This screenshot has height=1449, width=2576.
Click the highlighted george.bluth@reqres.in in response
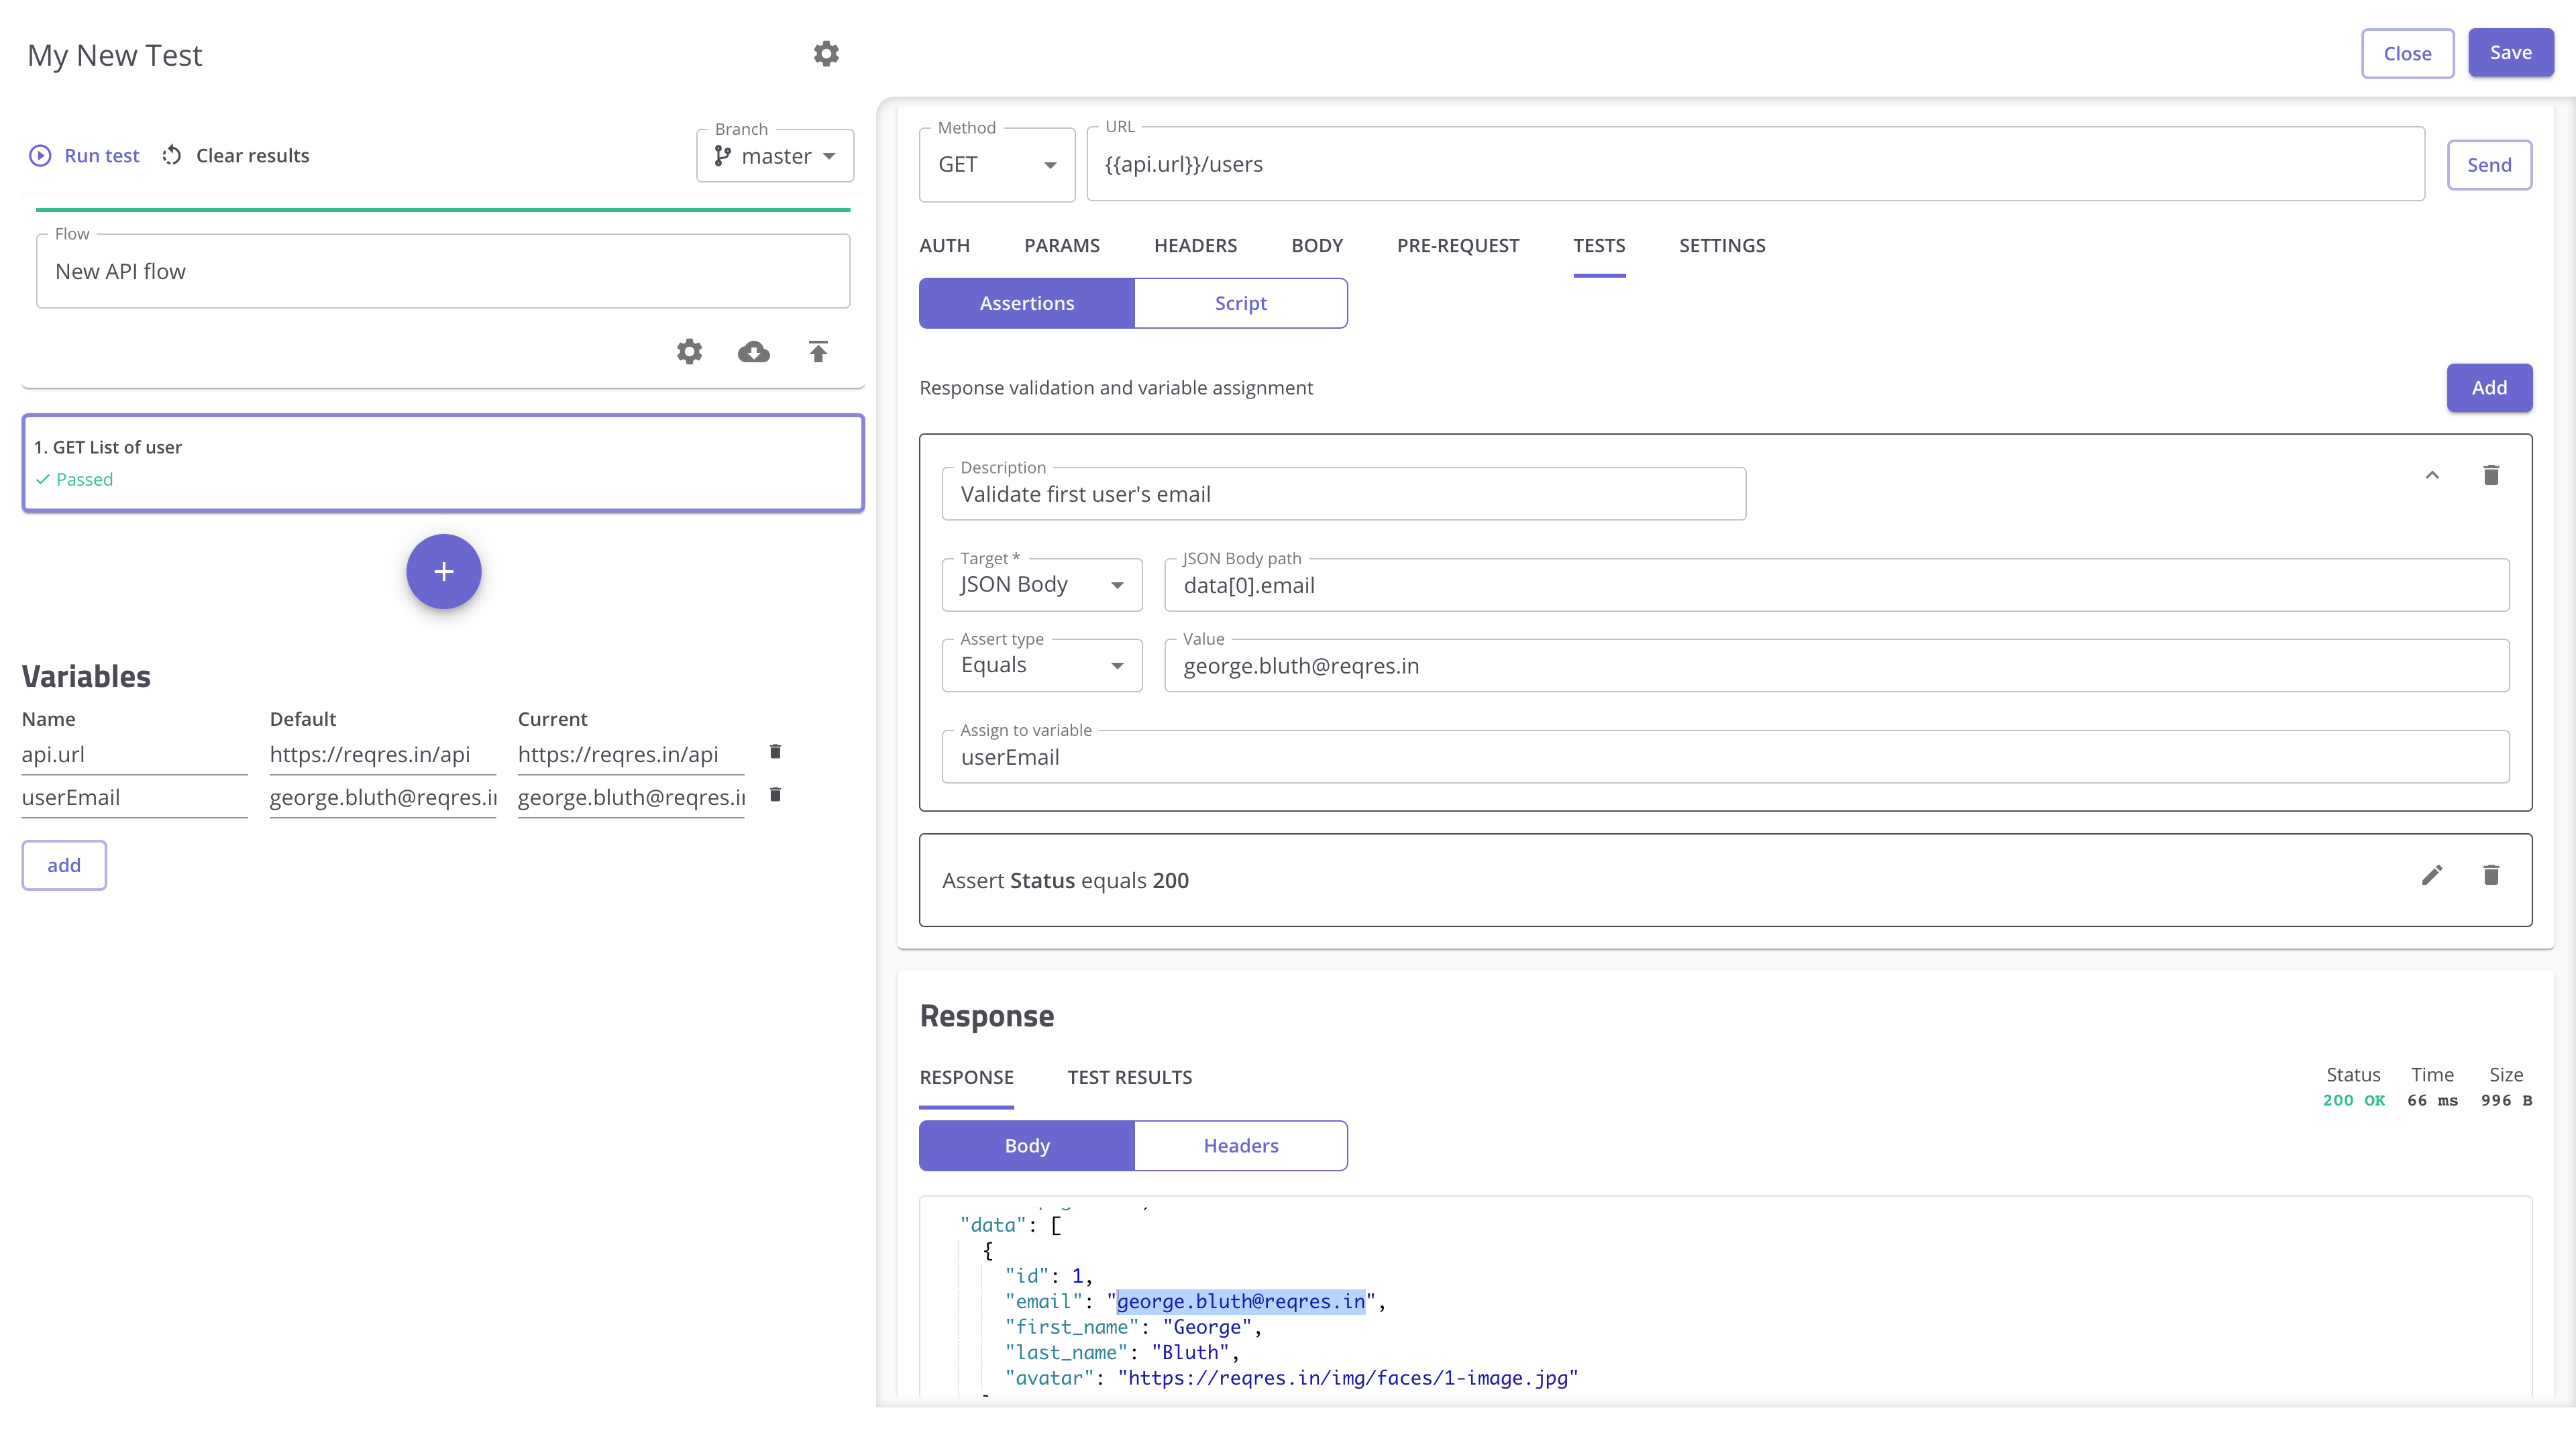[1240, 1301]
